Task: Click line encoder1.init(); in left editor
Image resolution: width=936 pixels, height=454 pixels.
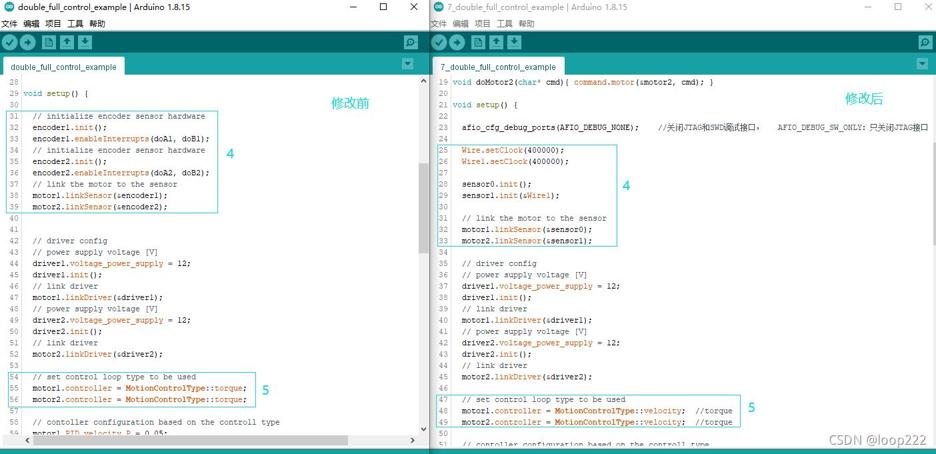Action: coord(69,127)
